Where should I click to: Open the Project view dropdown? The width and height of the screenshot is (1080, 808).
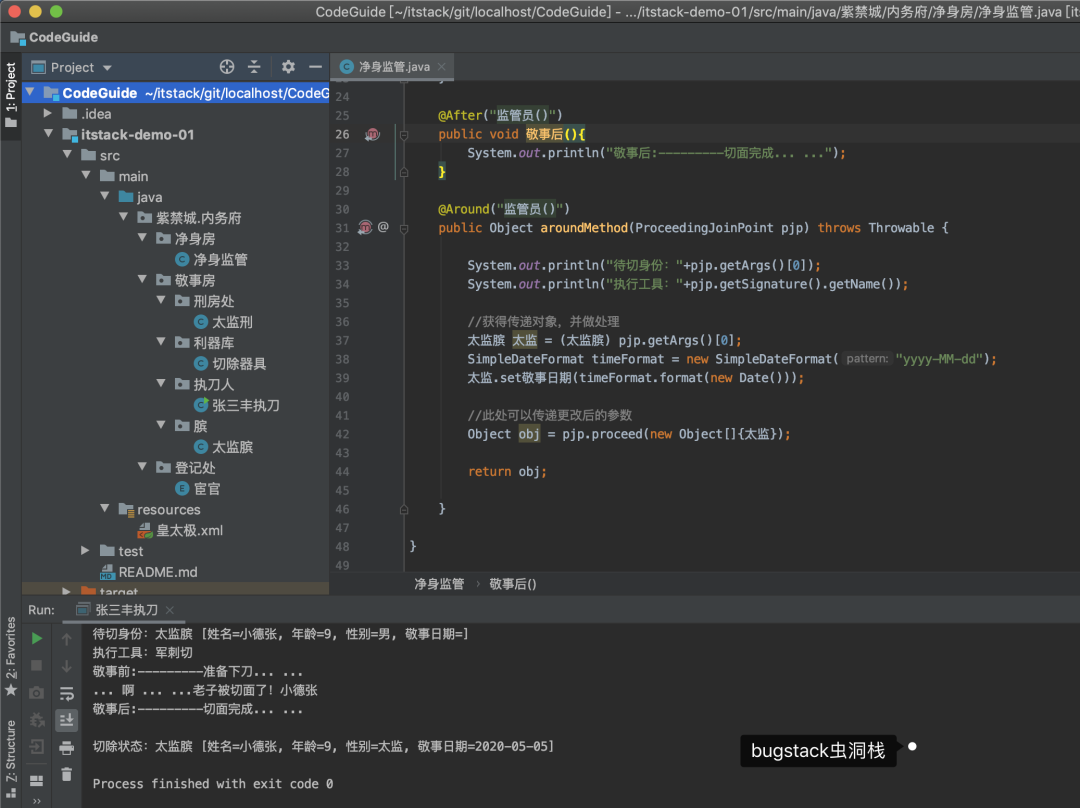tap(72, 67)
